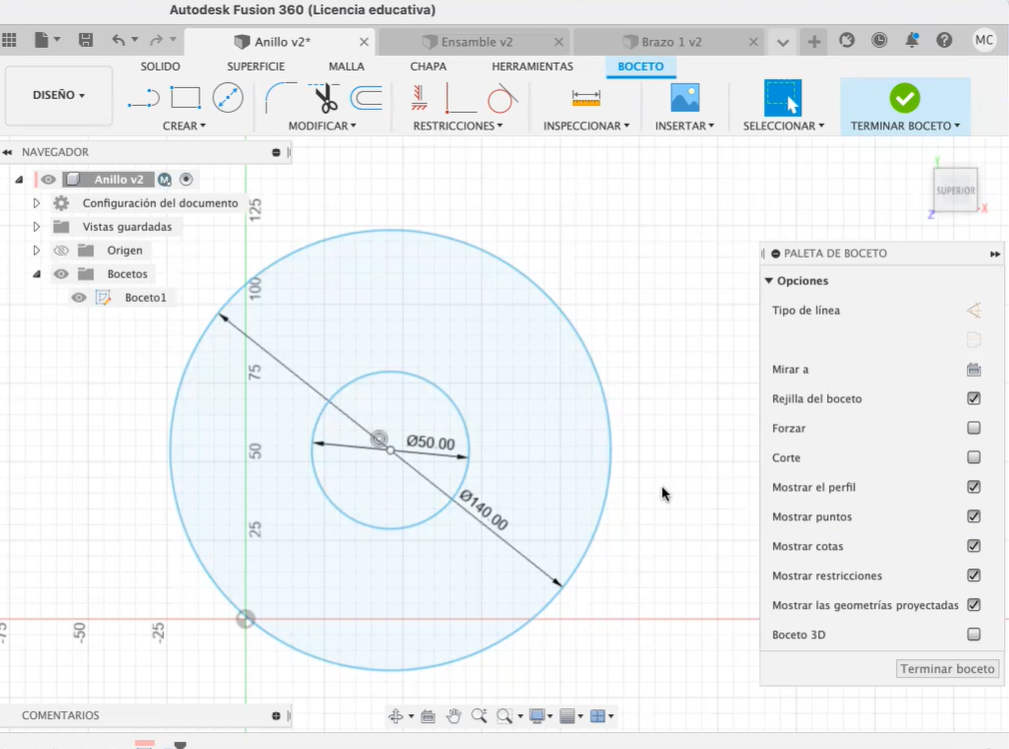Hide Boceto1 with its eye icon
1009x749 pixels.
[79, 297]
